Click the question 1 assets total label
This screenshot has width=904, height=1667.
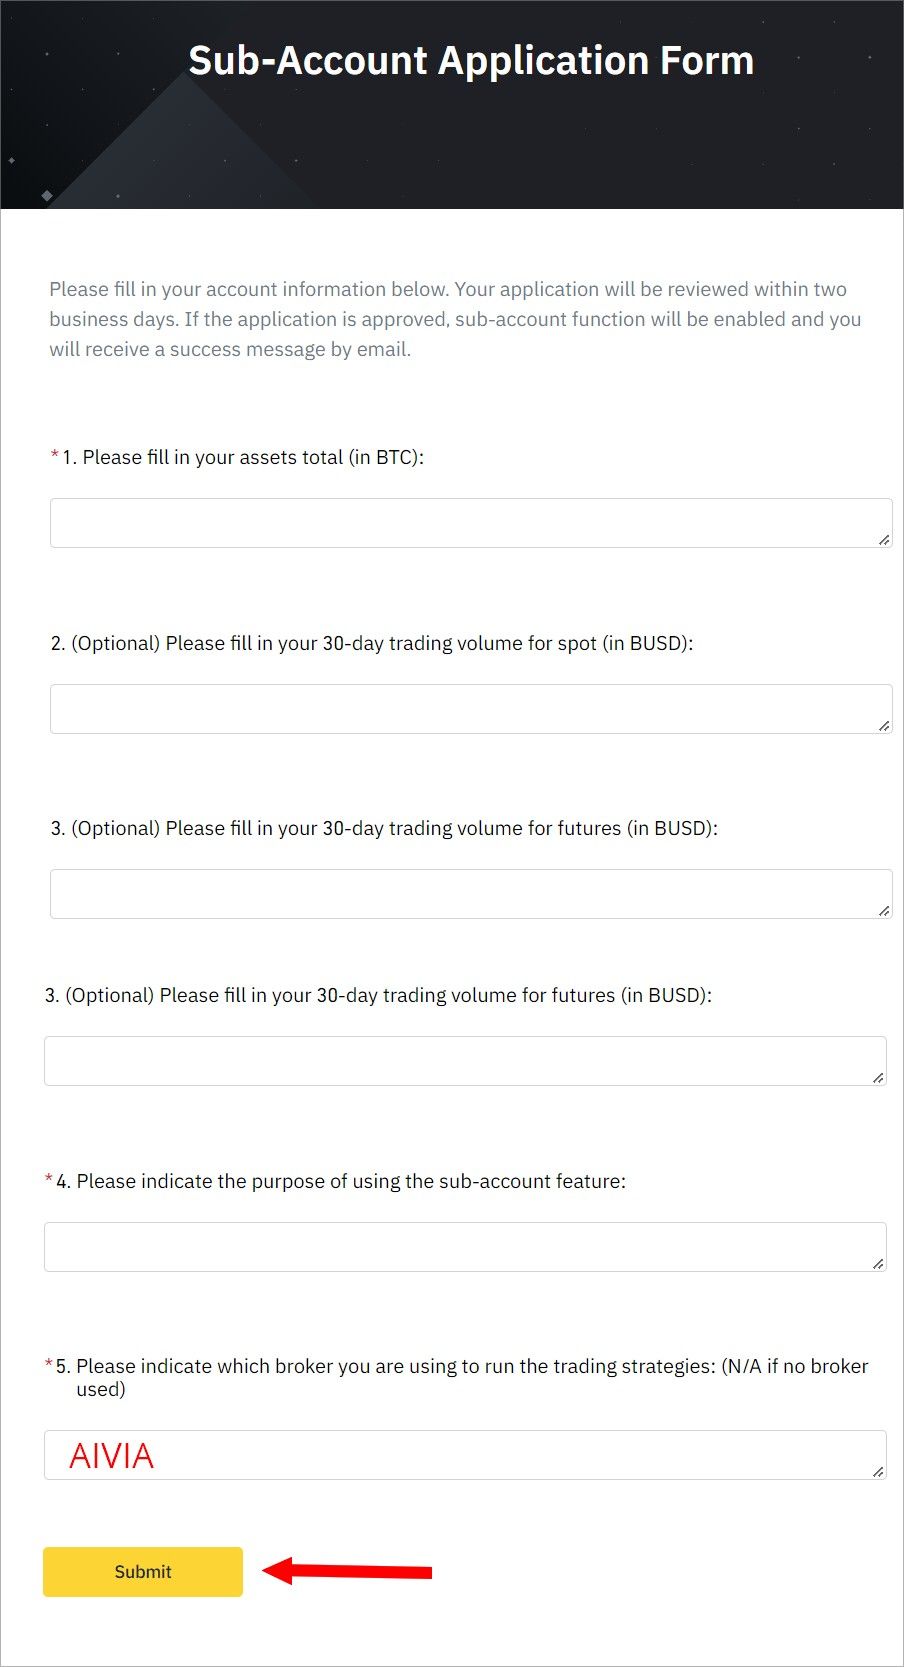(x=243, y=457)
